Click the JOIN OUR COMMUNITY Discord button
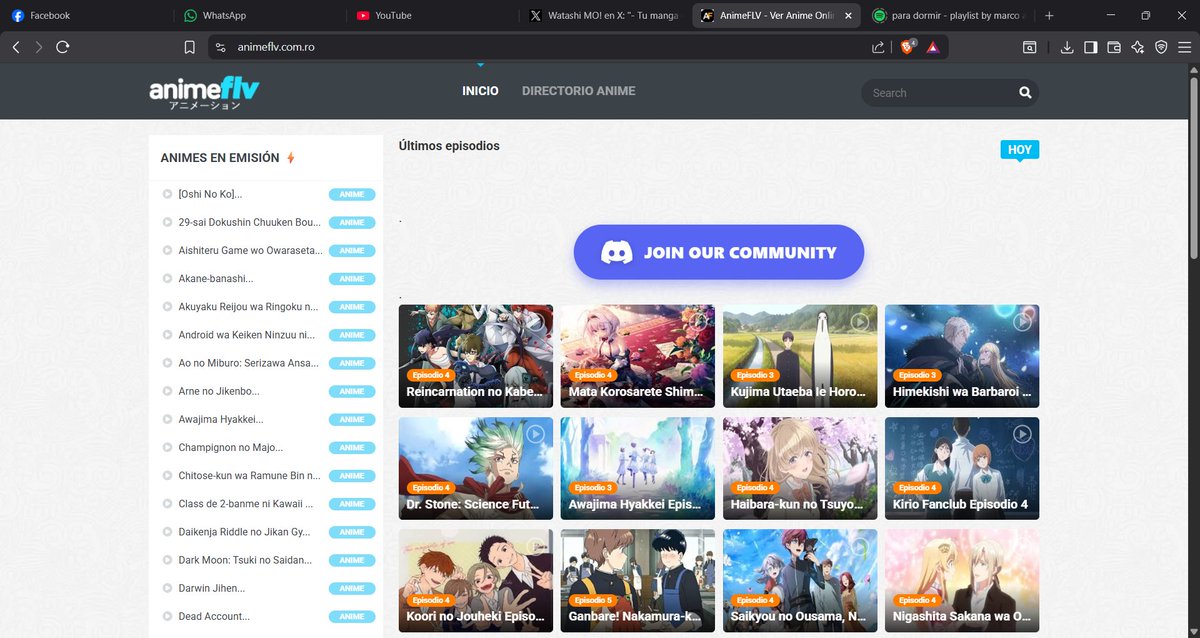The height and width of the screenshot is (638, 1200). (718, 252)
